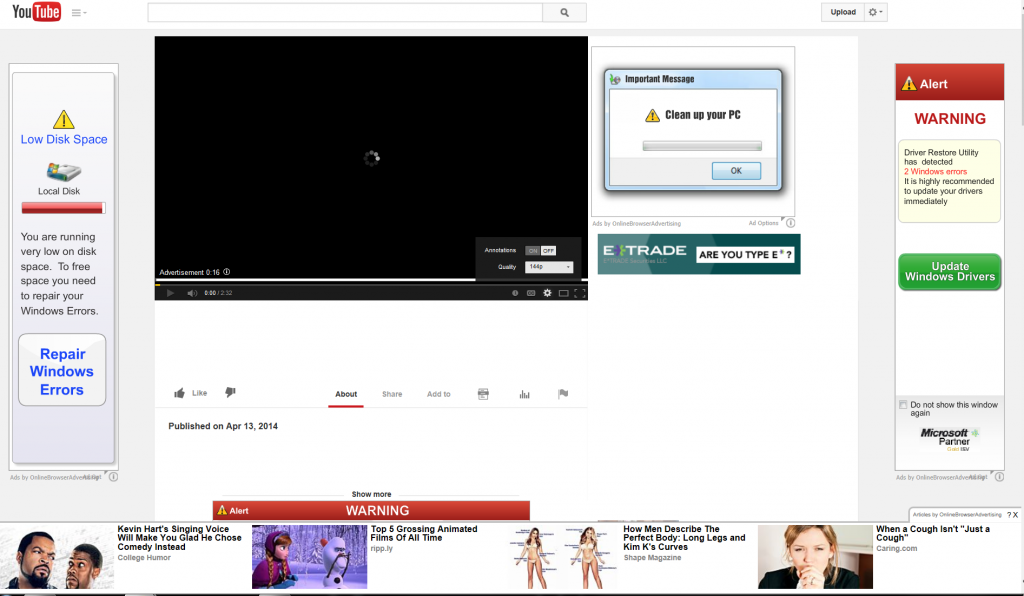Open the gear settings dropdown in header
1024x596 pixels.
[875, 12]
